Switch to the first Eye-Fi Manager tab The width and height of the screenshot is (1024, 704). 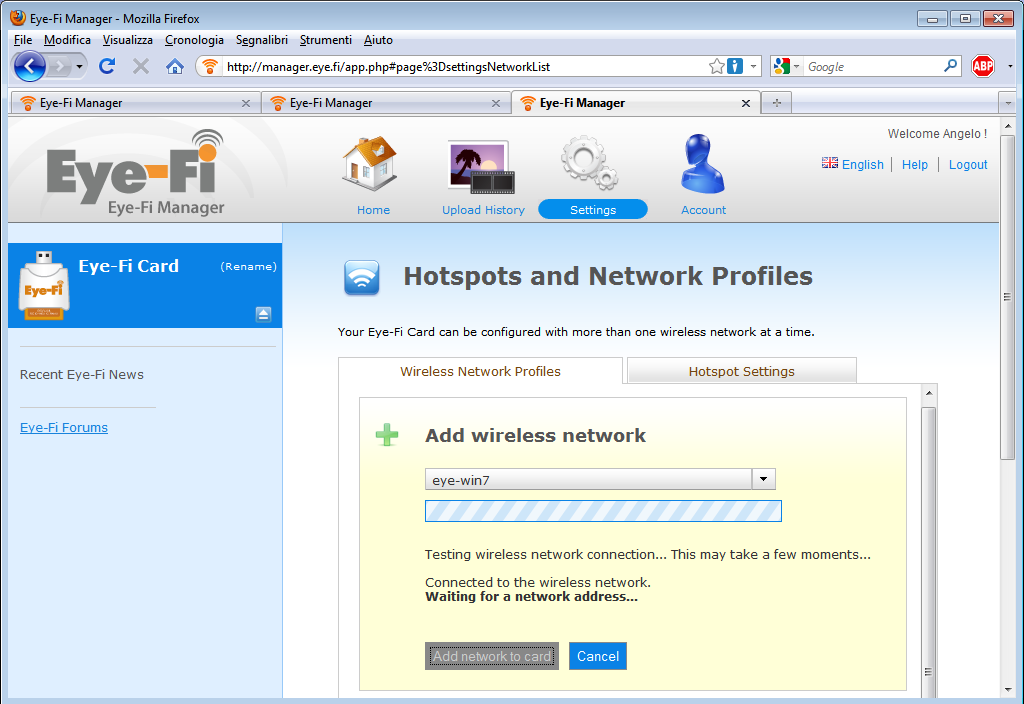[x=135, y=103]
